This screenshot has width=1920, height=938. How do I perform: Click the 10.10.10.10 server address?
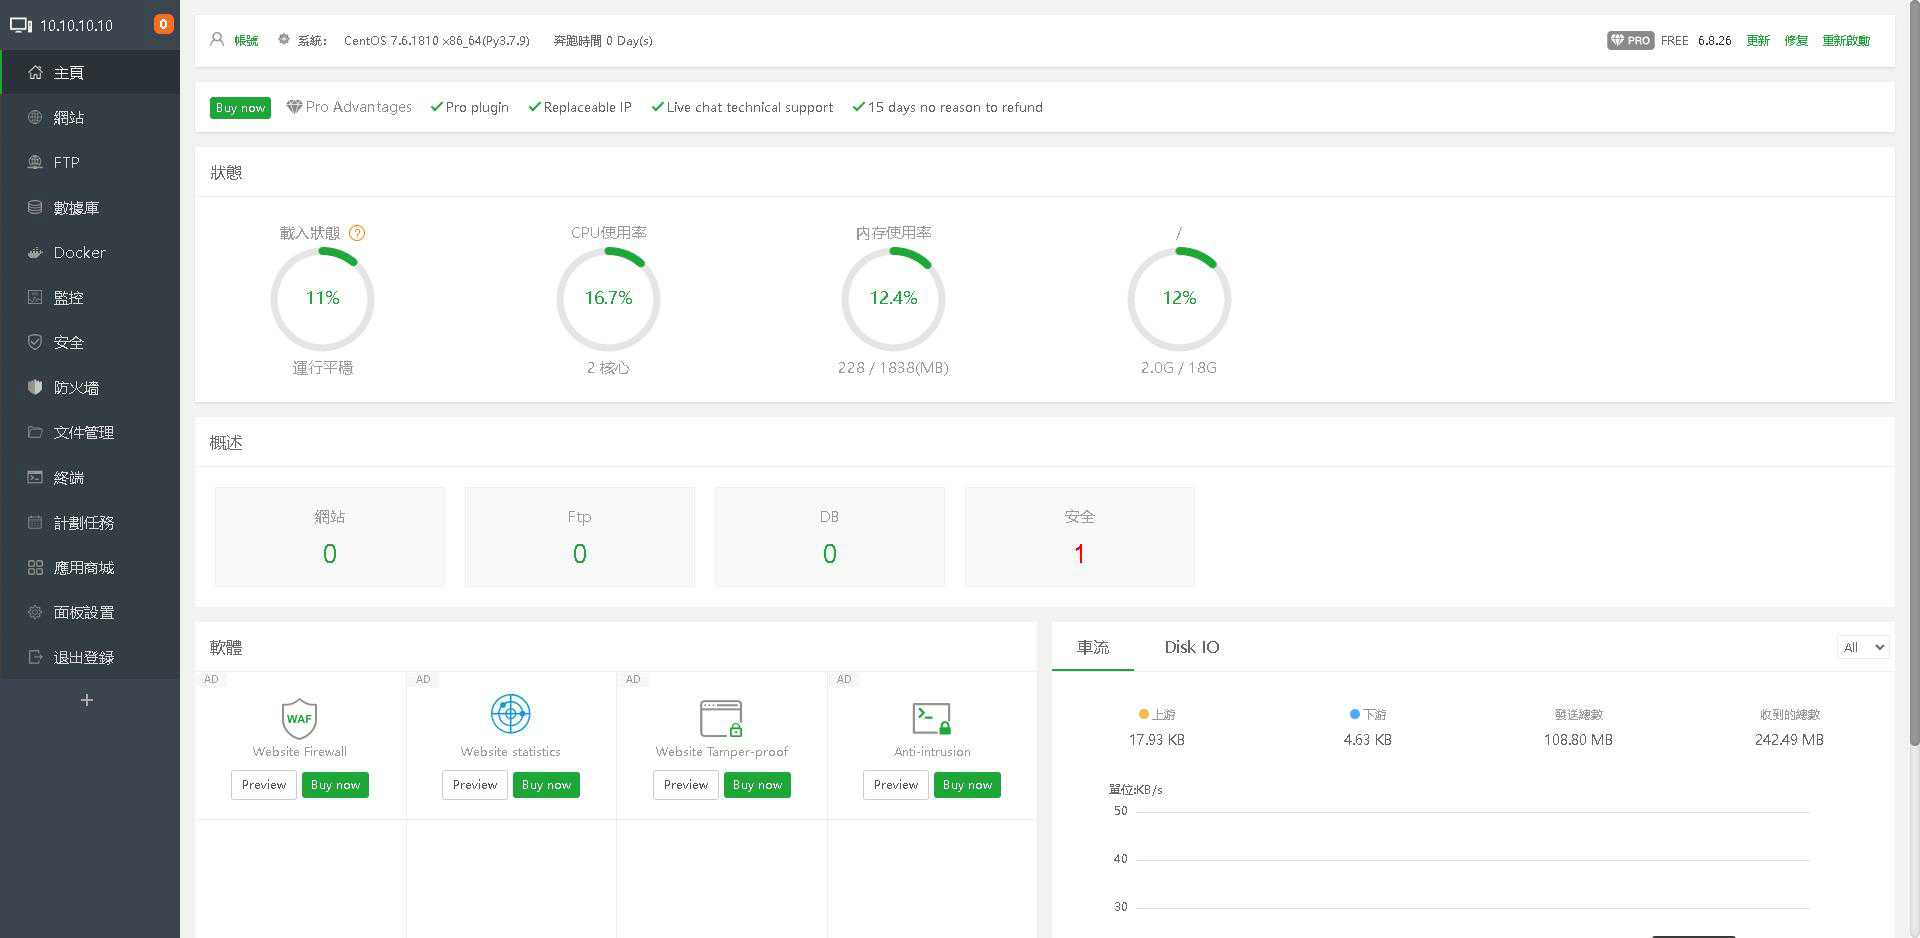click(76, 25)
